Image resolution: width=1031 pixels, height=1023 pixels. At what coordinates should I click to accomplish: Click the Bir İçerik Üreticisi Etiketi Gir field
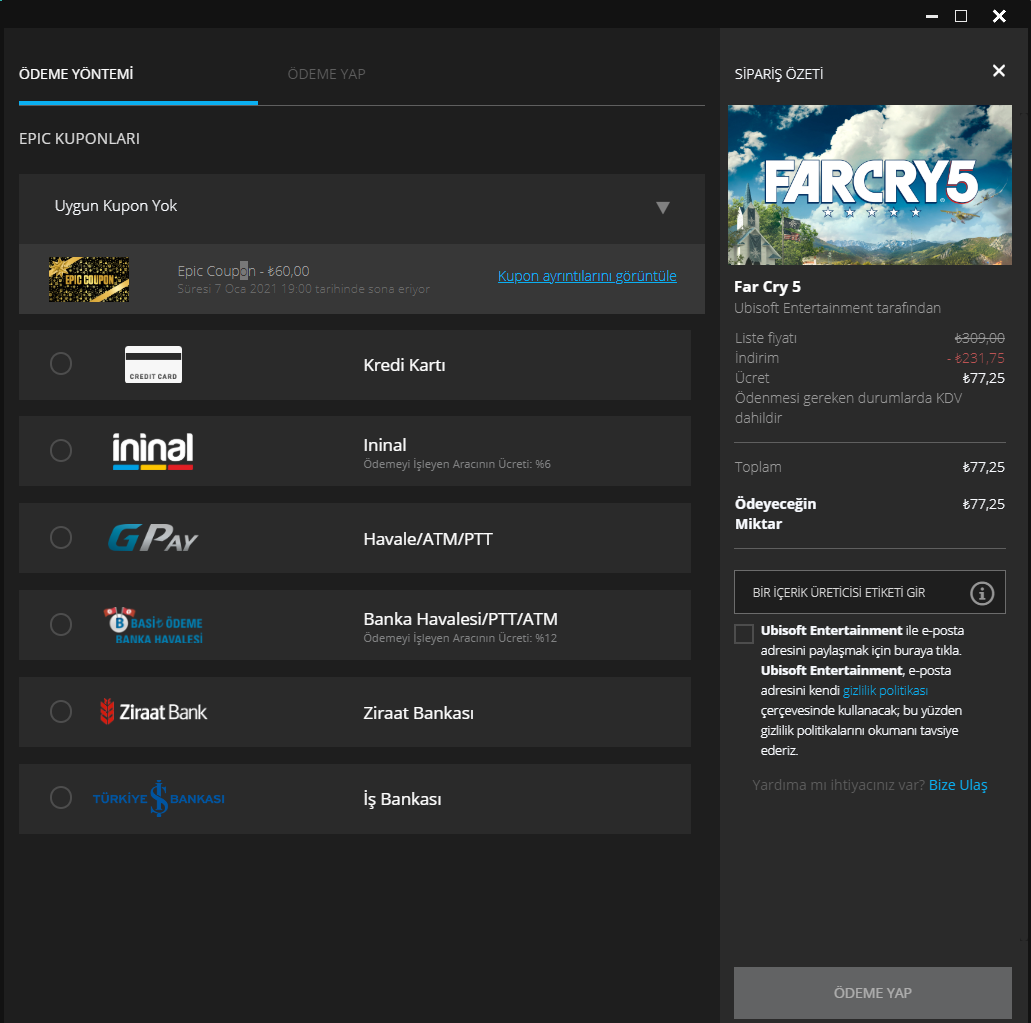(870, 592)
